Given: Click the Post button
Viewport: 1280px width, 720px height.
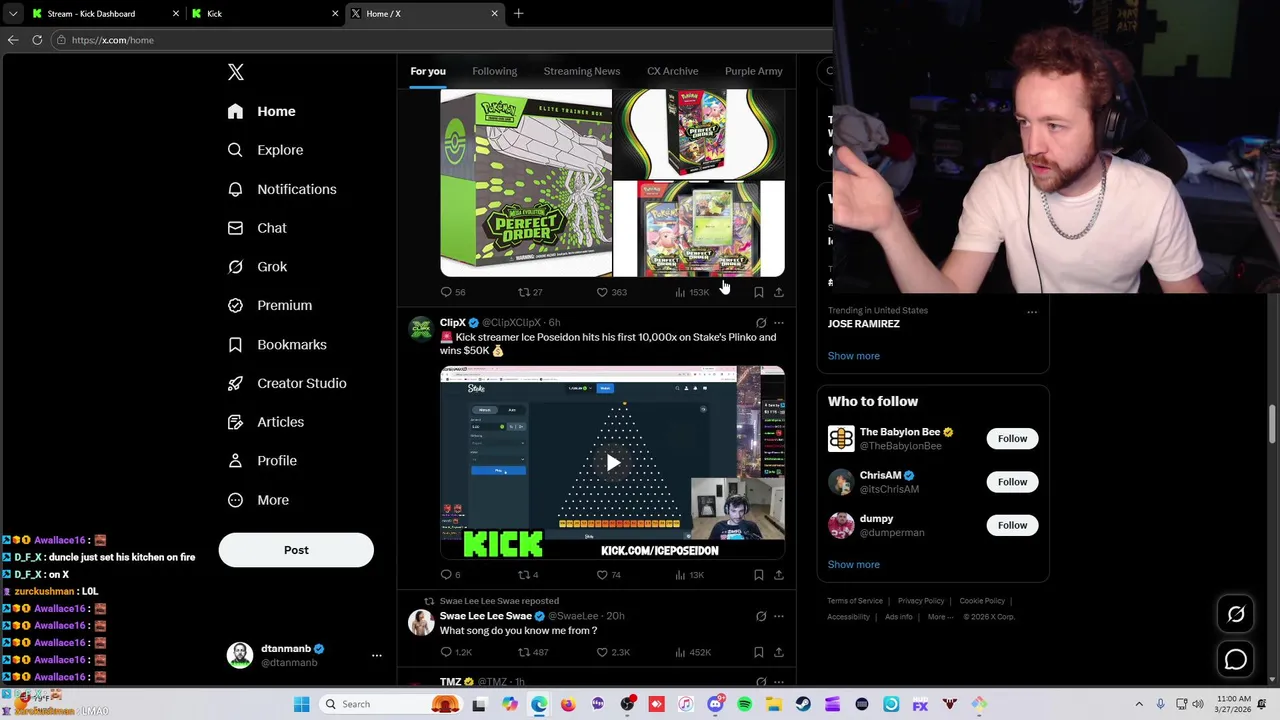Looking at the screenshot, I should click(296, 550).
